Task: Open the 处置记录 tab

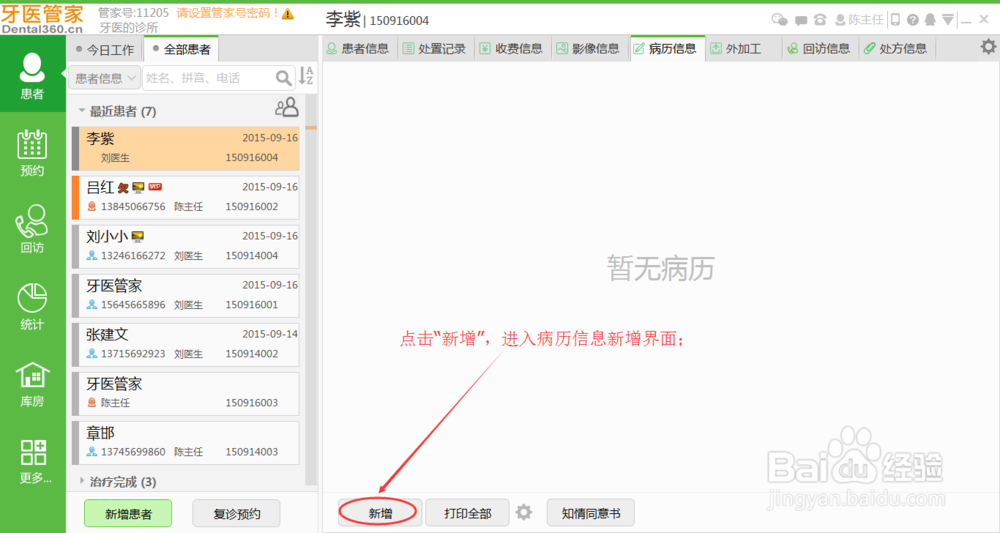Action: (x=435, y=48)
